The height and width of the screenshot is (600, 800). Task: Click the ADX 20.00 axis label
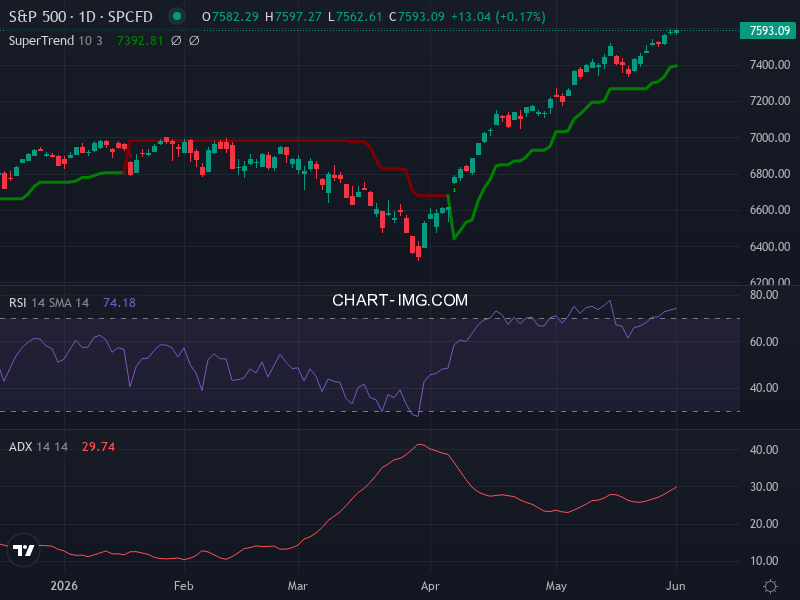tap(764, 524)
